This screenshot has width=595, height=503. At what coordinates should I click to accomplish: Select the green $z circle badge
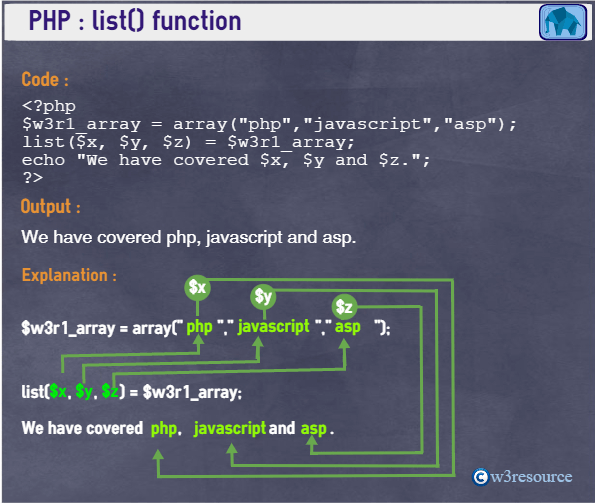(344, 307)
